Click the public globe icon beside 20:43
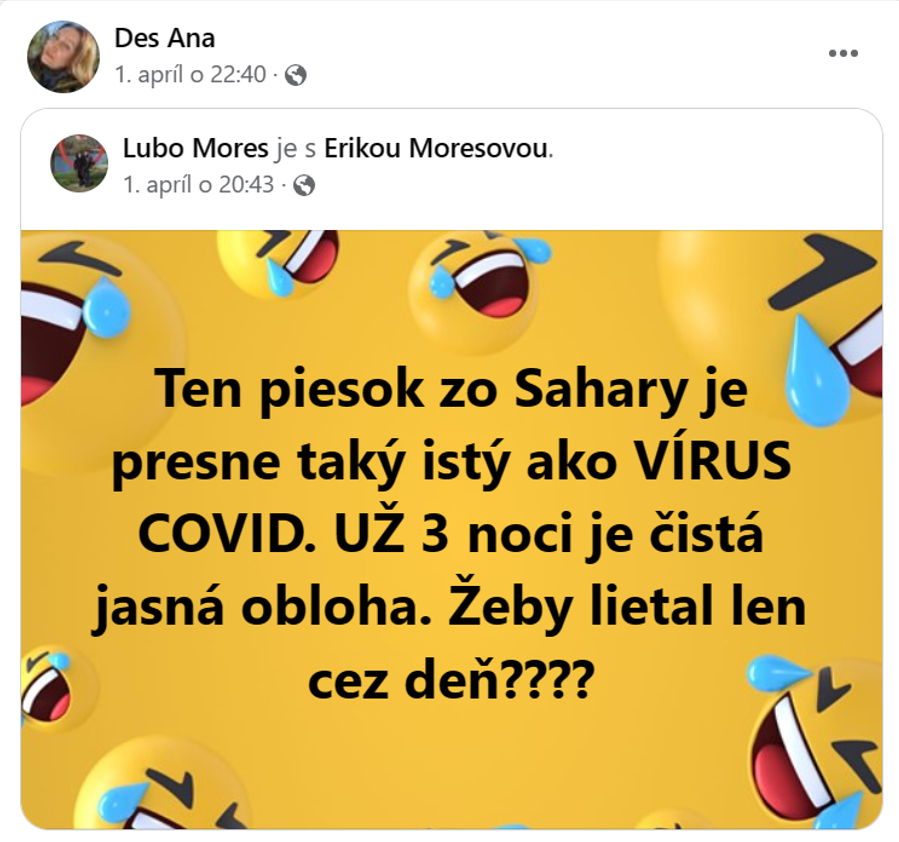Viewport: 899px width, 842px height. (304, 185)
